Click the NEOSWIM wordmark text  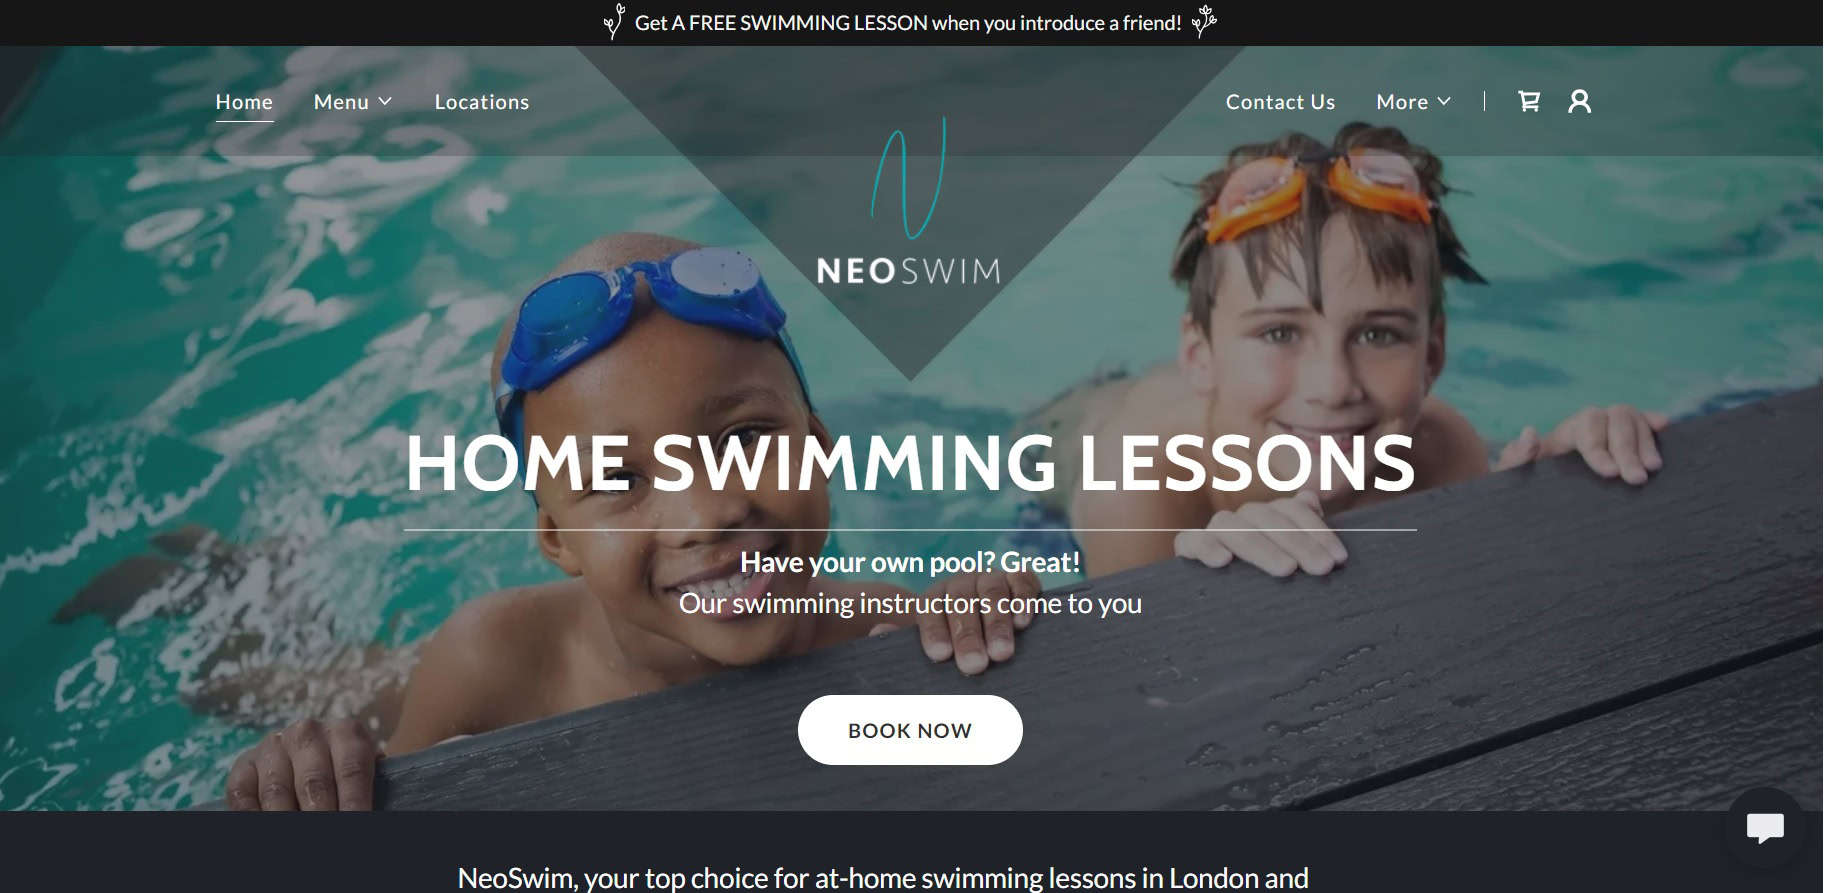(x=908, y=271)
